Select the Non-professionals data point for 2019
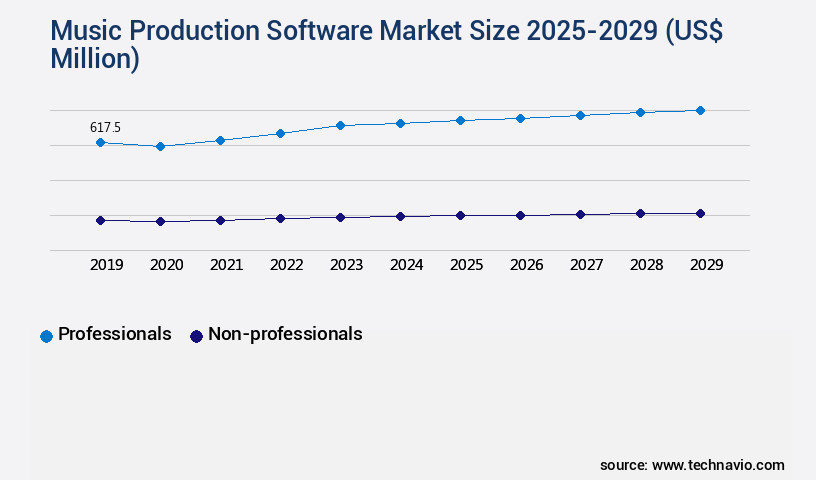 point(100,220)
